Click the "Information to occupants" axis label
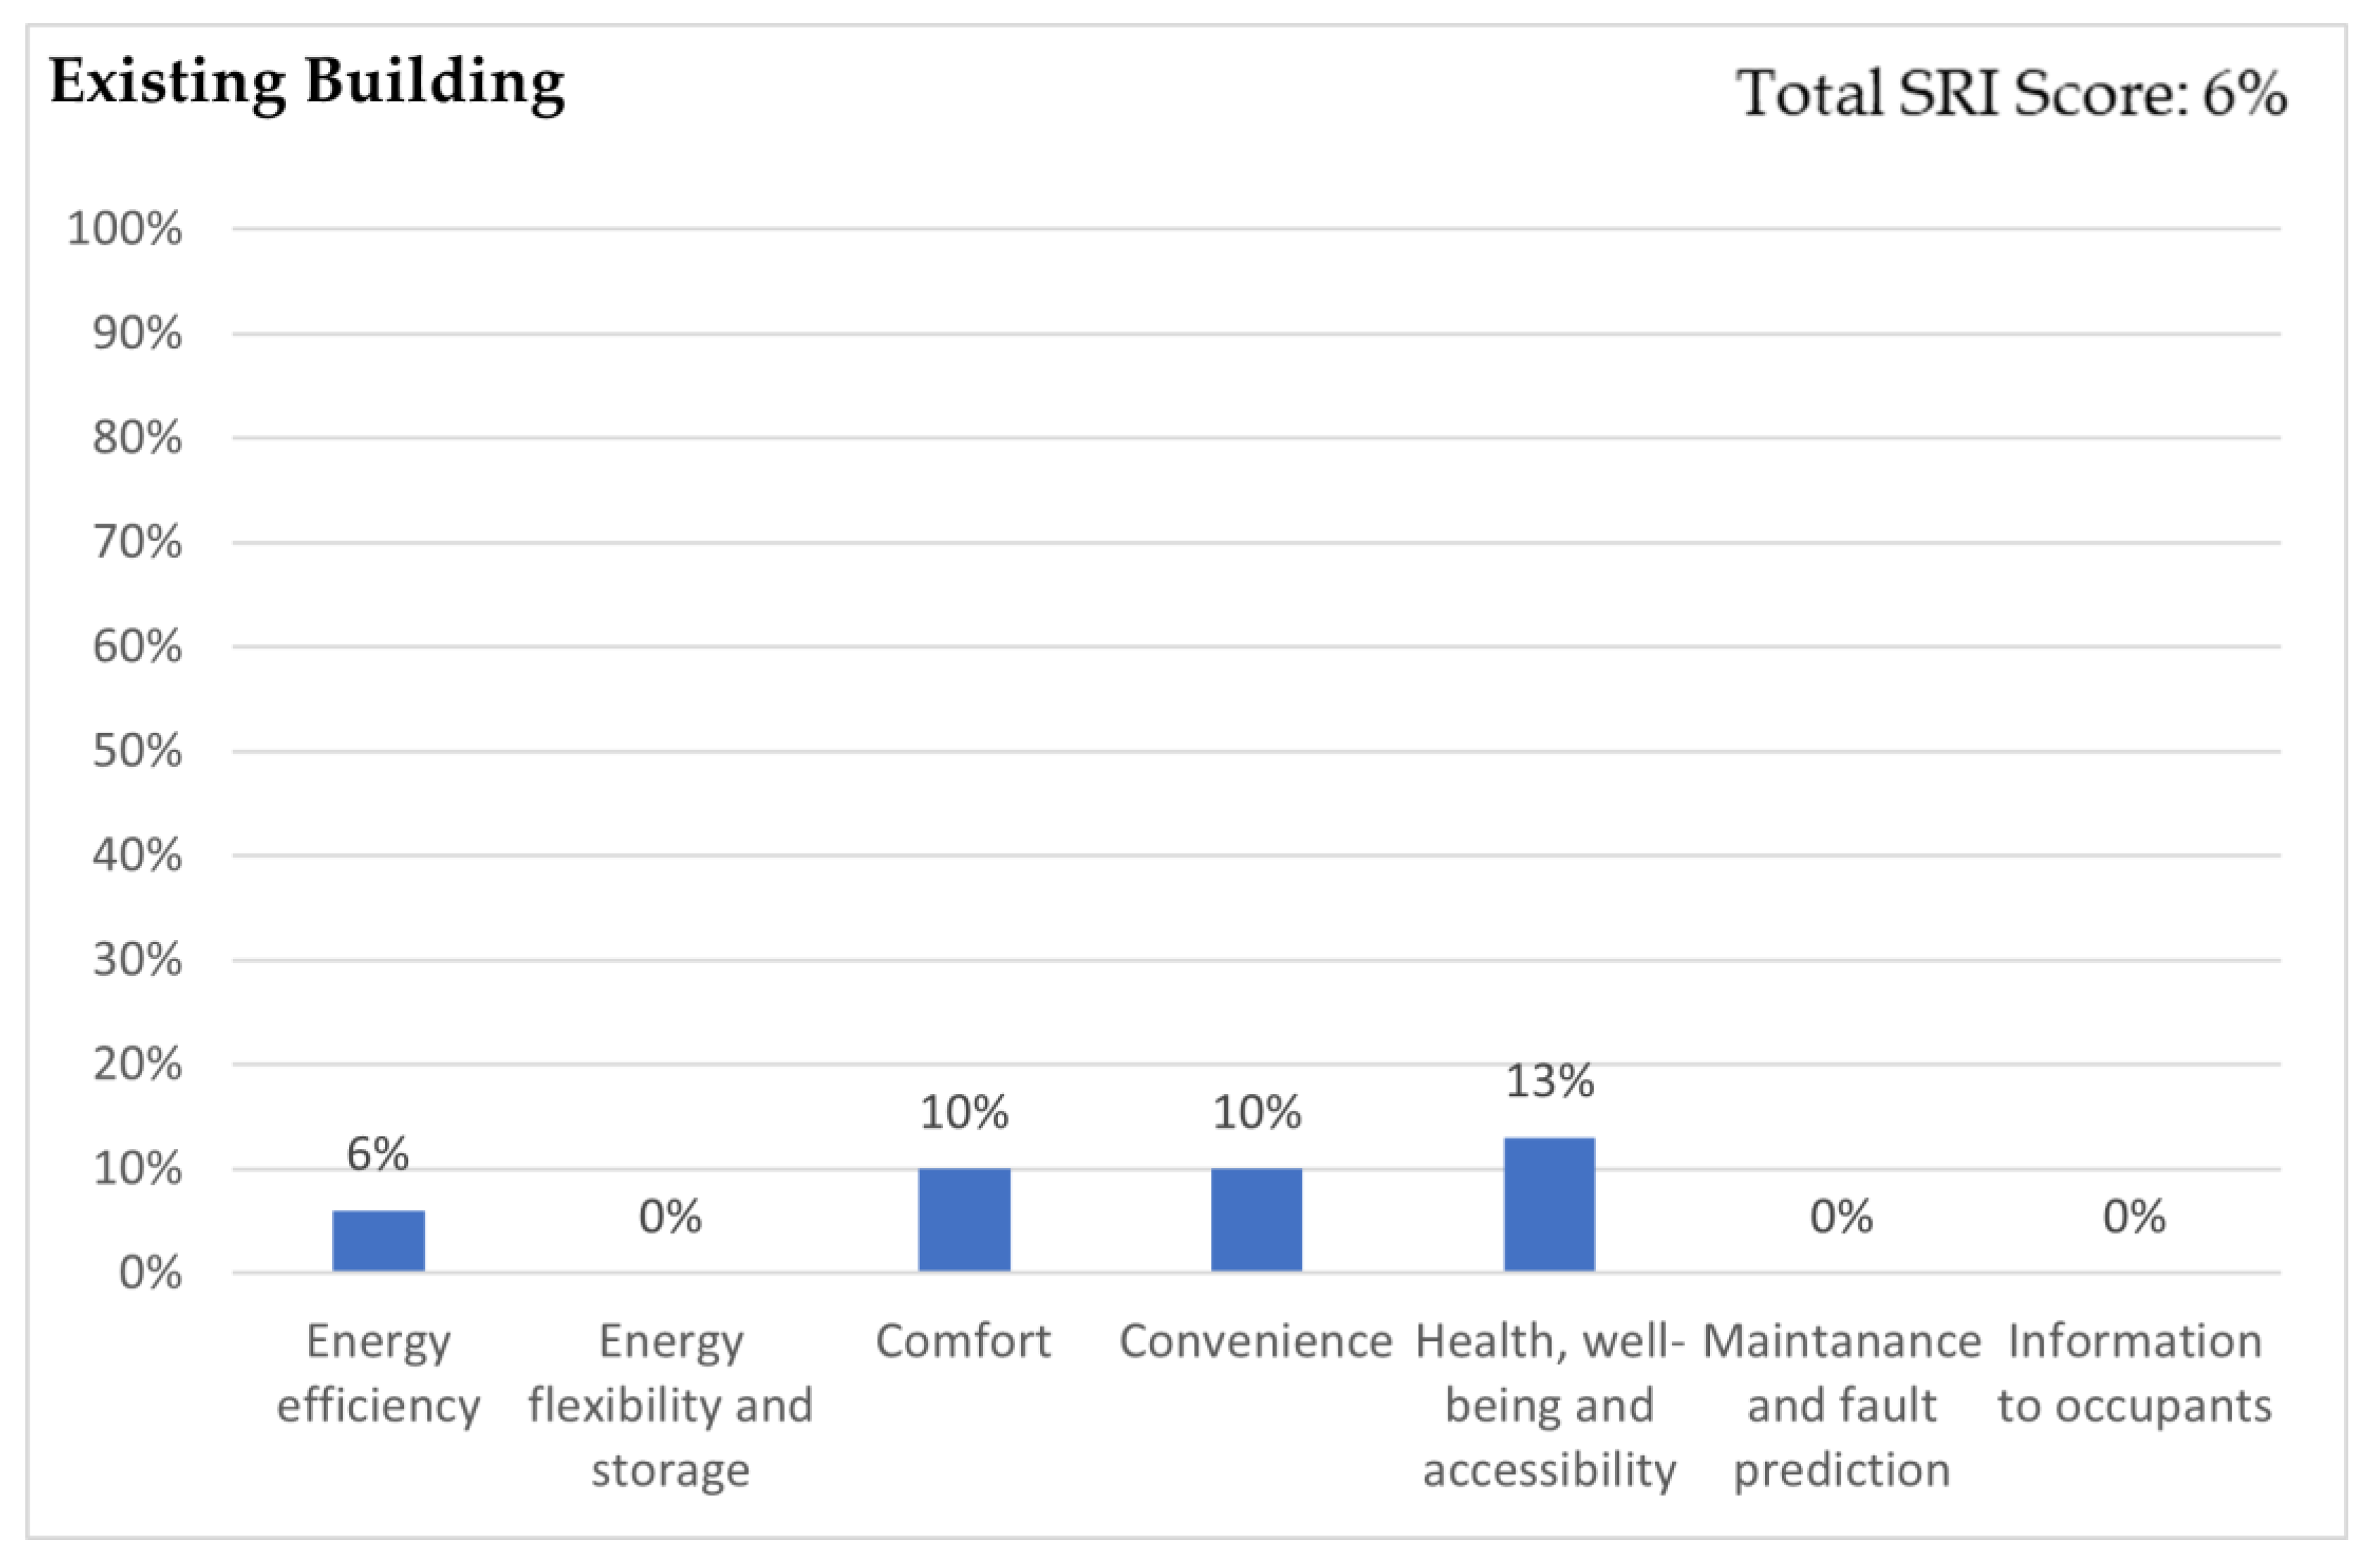 coord(2134,1373)
